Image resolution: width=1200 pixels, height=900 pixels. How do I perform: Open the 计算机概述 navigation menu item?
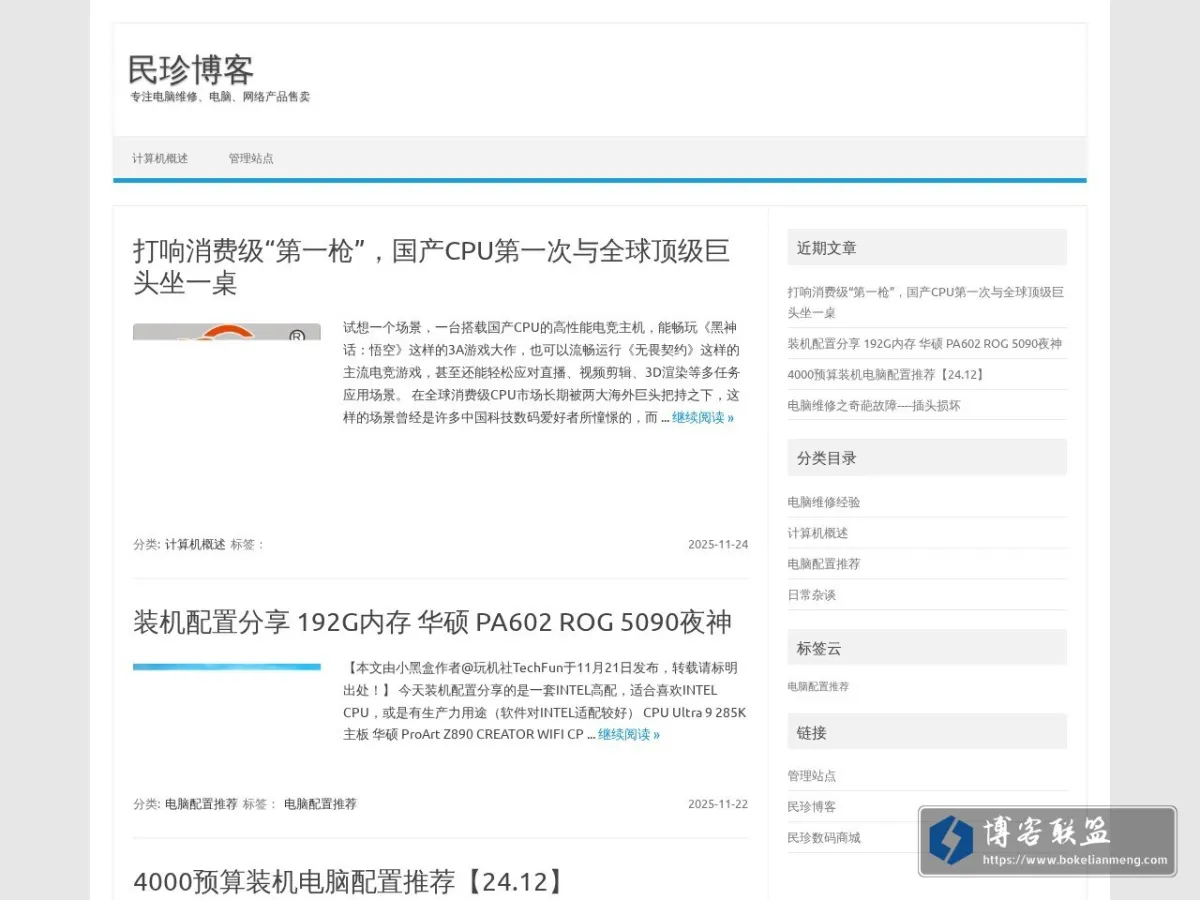click(x=160, y=158)
